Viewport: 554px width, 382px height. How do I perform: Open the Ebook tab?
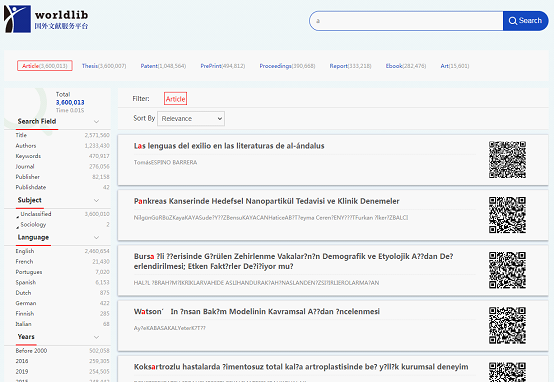point(406,66)
